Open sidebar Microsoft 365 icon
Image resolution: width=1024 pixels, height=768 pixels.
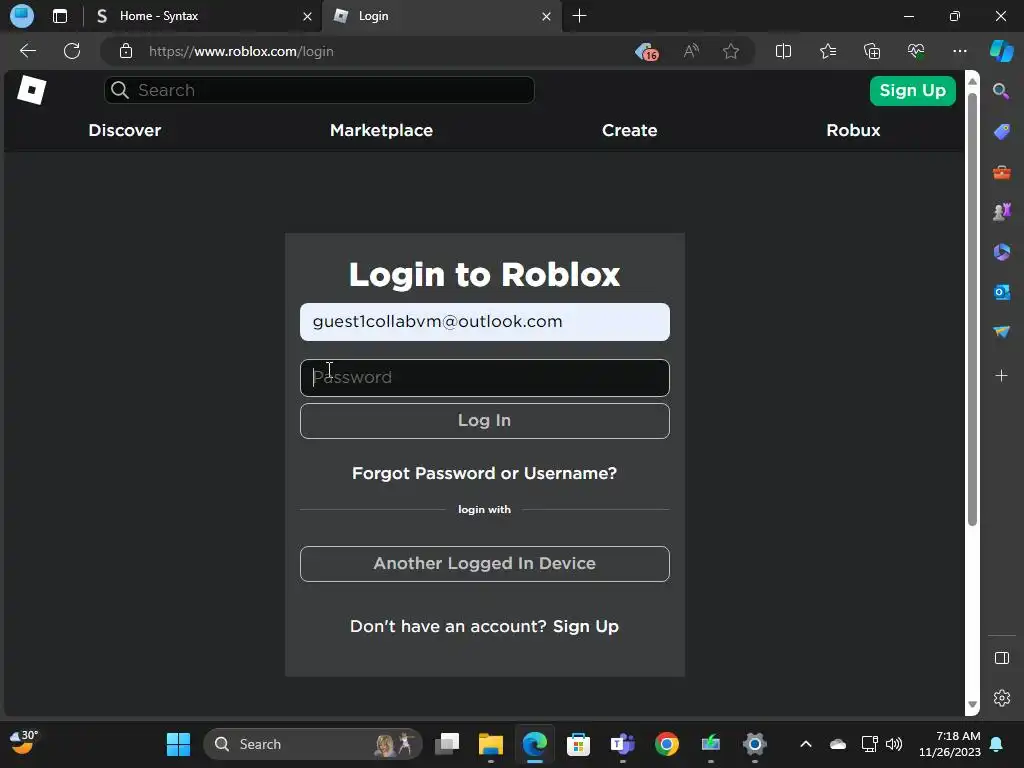pyautogui.click(x=1001, y=252)
